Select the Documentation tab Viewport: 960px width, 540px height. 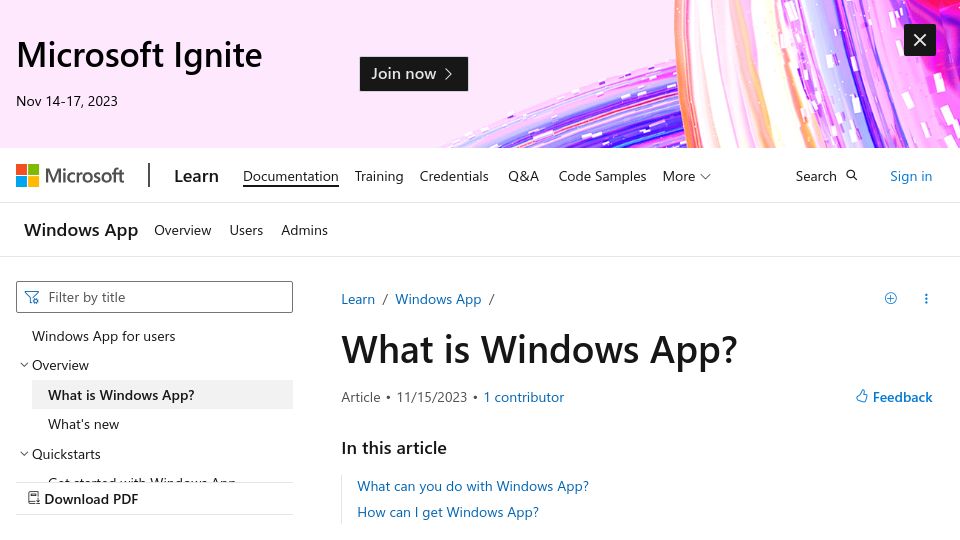point(291,176)
